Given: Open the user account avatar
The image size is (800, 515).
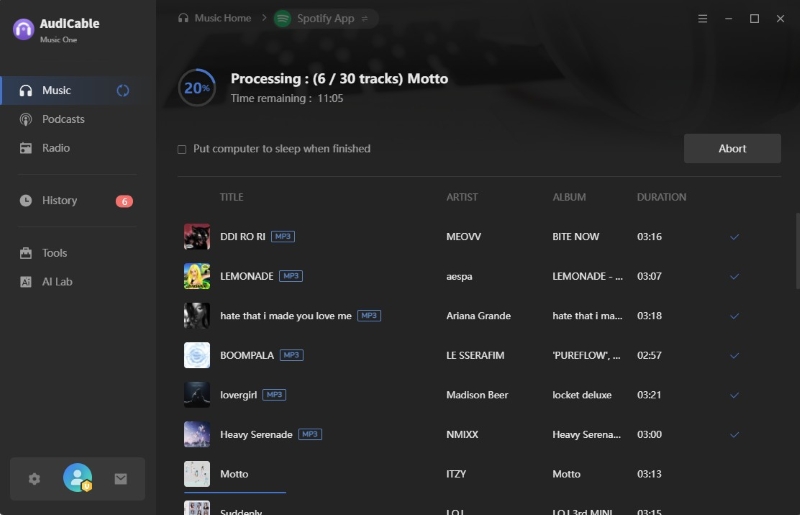Looking at the screenshot, I should 78,478.
